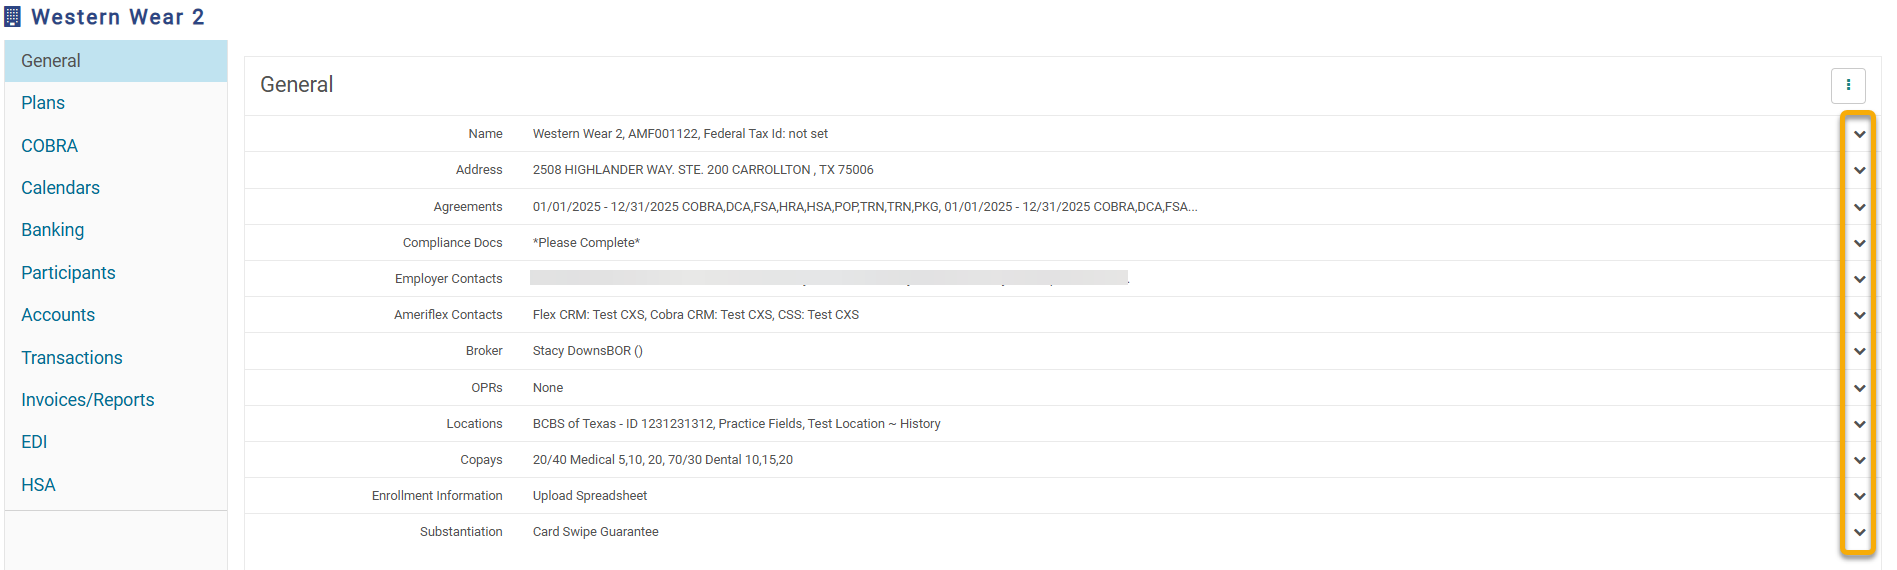Select Invoices/Reports in the sidebar
This screenshot has width=1897, height=570.
pyautogui.click(x=88, y=400)
